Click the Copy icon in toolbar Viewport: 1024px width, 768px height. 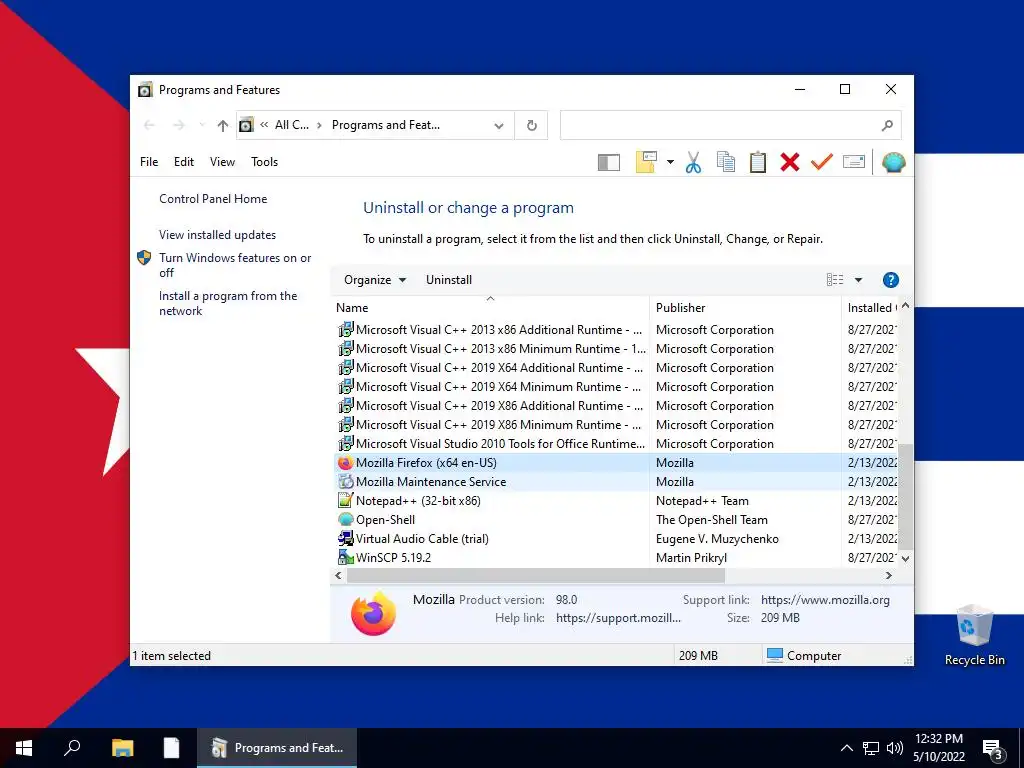[x=726, y=161]
